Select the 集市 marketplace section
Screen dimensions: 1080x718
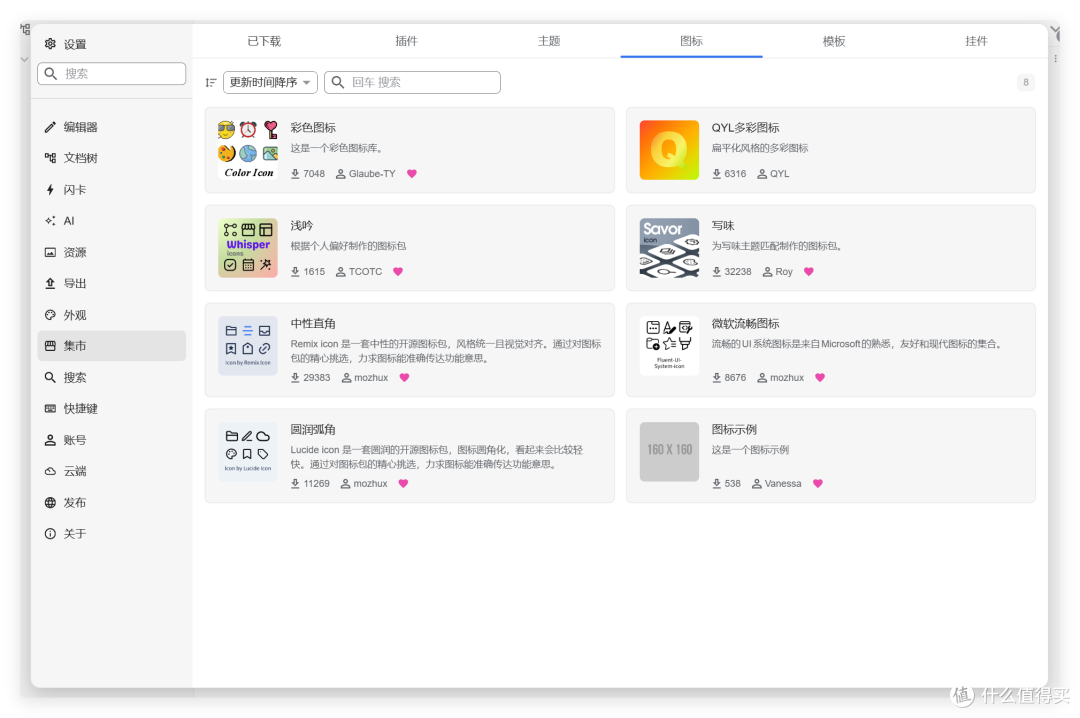coord(111,346)
